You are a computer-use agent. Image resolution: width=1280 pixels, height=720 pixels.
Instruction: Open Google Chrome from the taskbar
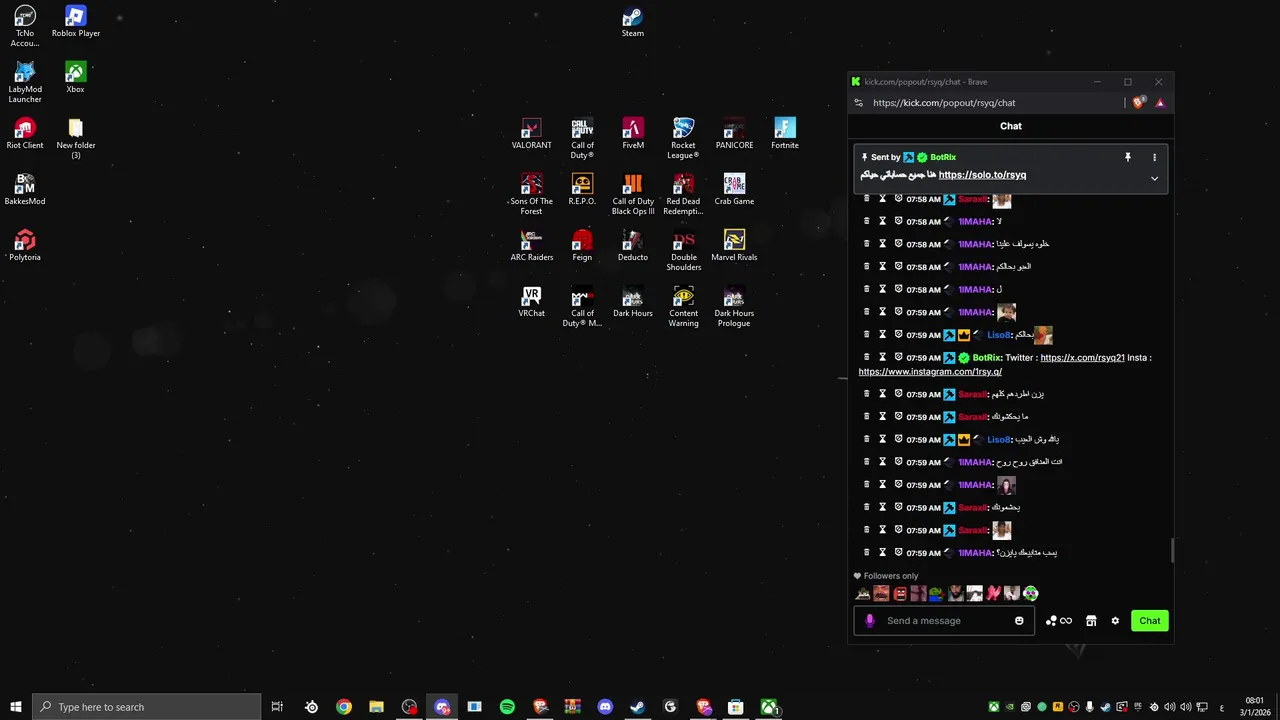tap(344, 707)
